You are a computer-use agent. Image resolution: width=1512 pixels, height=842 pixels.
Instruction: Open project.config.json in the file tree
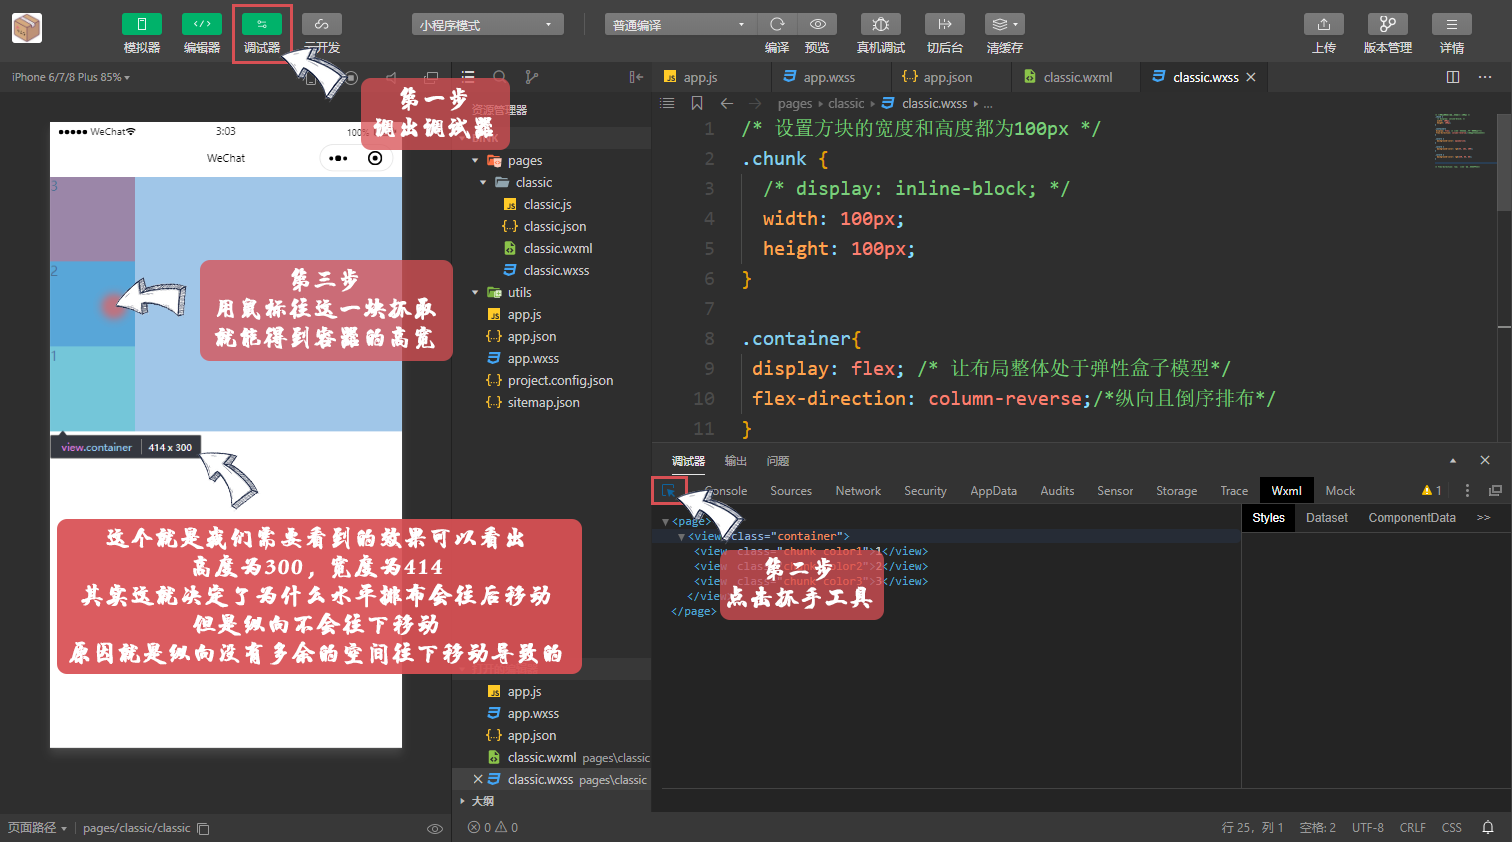pyautogui.click(x=560, y=380)
